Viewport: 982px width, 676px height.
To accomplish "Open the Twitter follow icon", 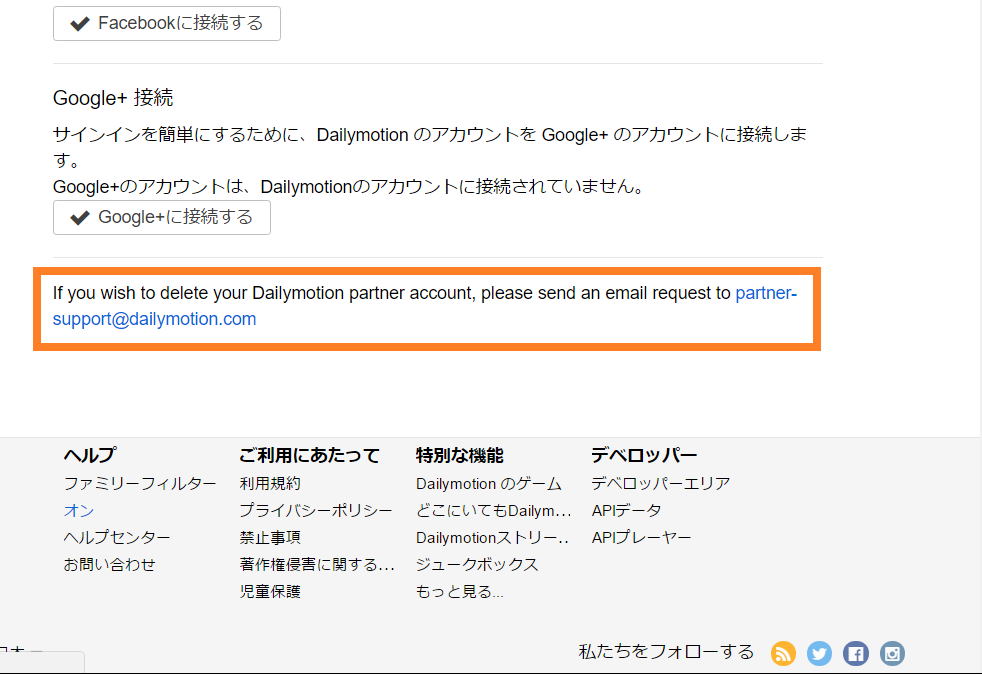I will tap(819, 653).
